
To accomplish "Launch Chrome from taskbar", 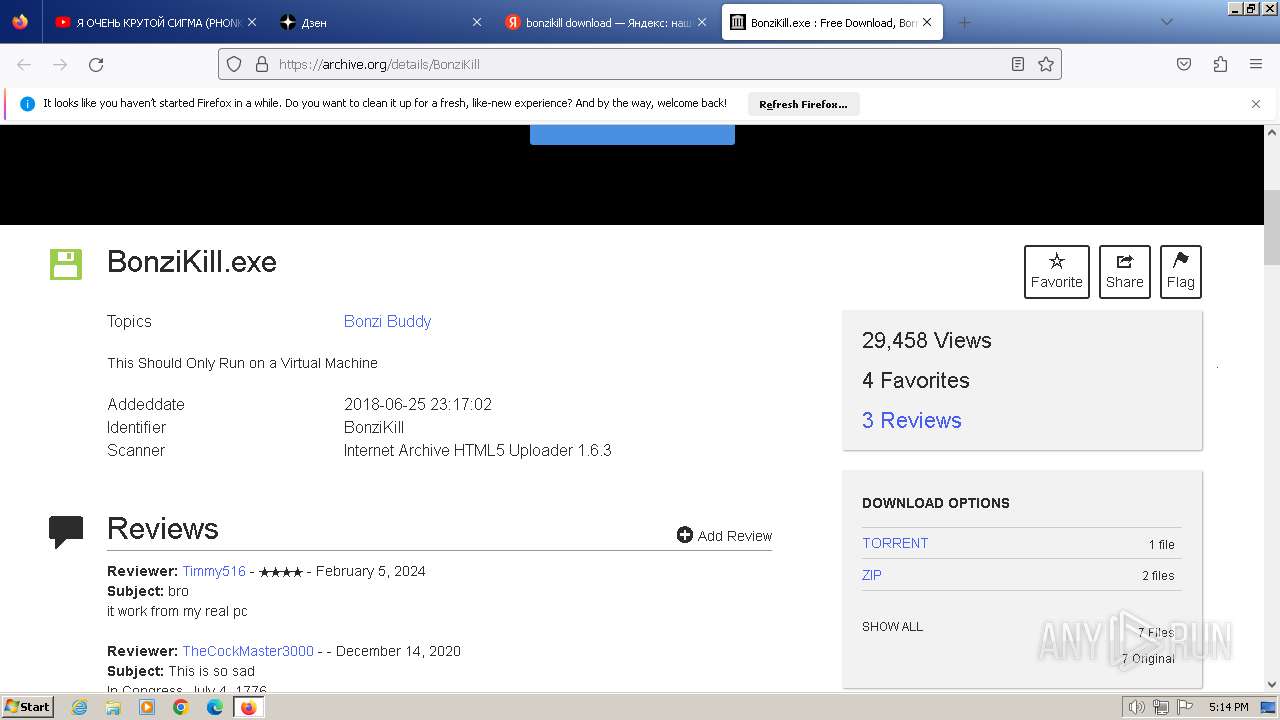I will [x=181, y=707].
